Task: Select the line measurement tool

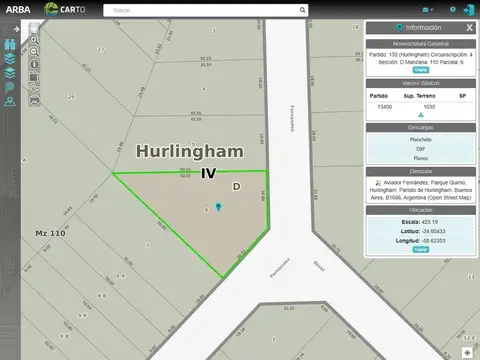Action: [34, 88]
